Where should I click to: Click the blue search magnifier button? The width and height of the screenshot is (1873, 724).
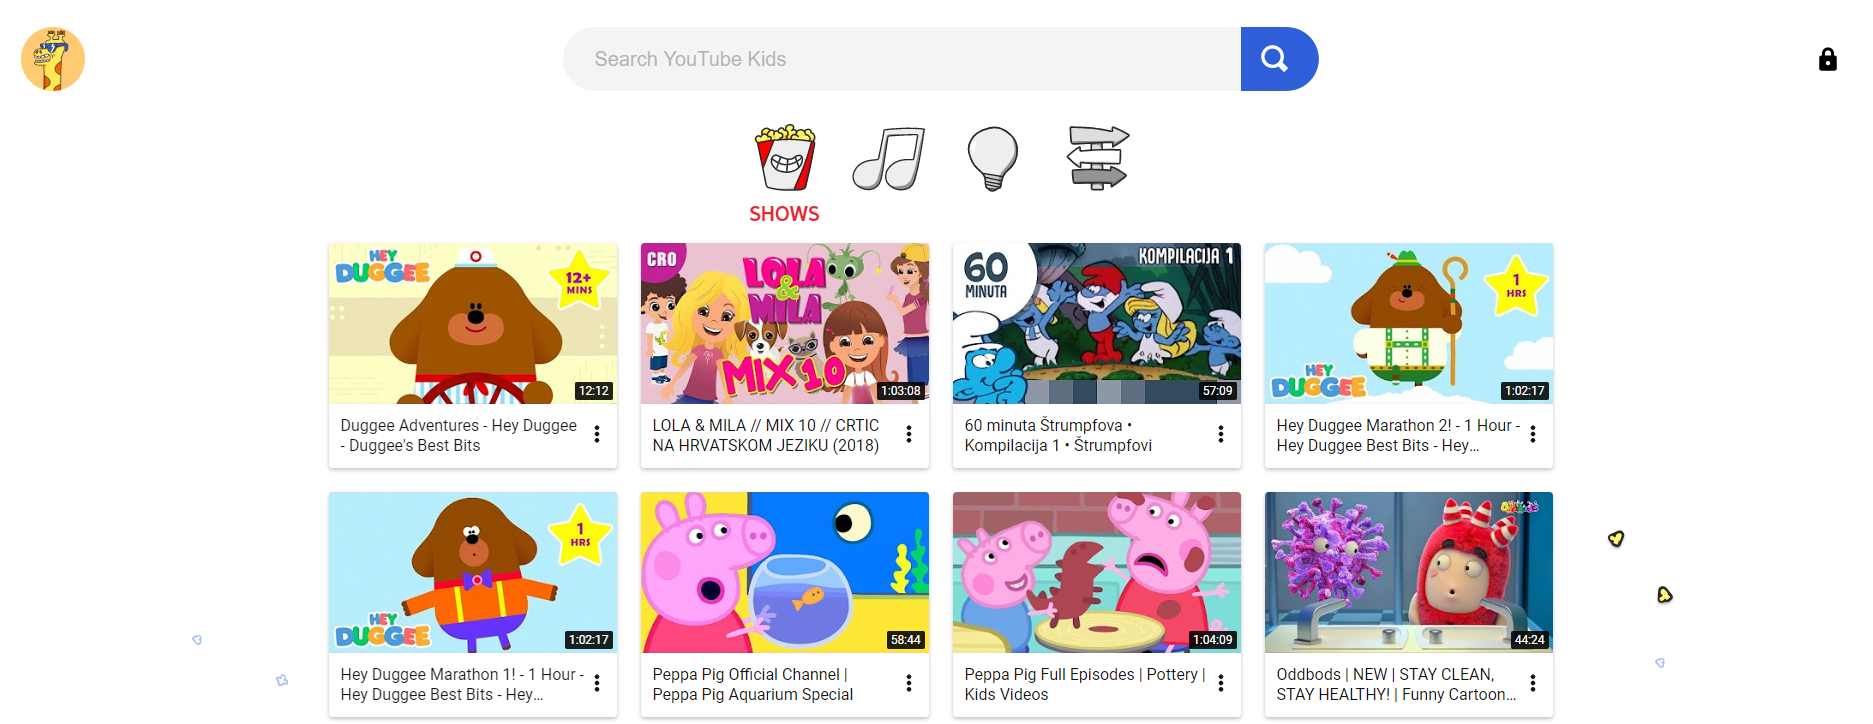[x=1279, y=59]
